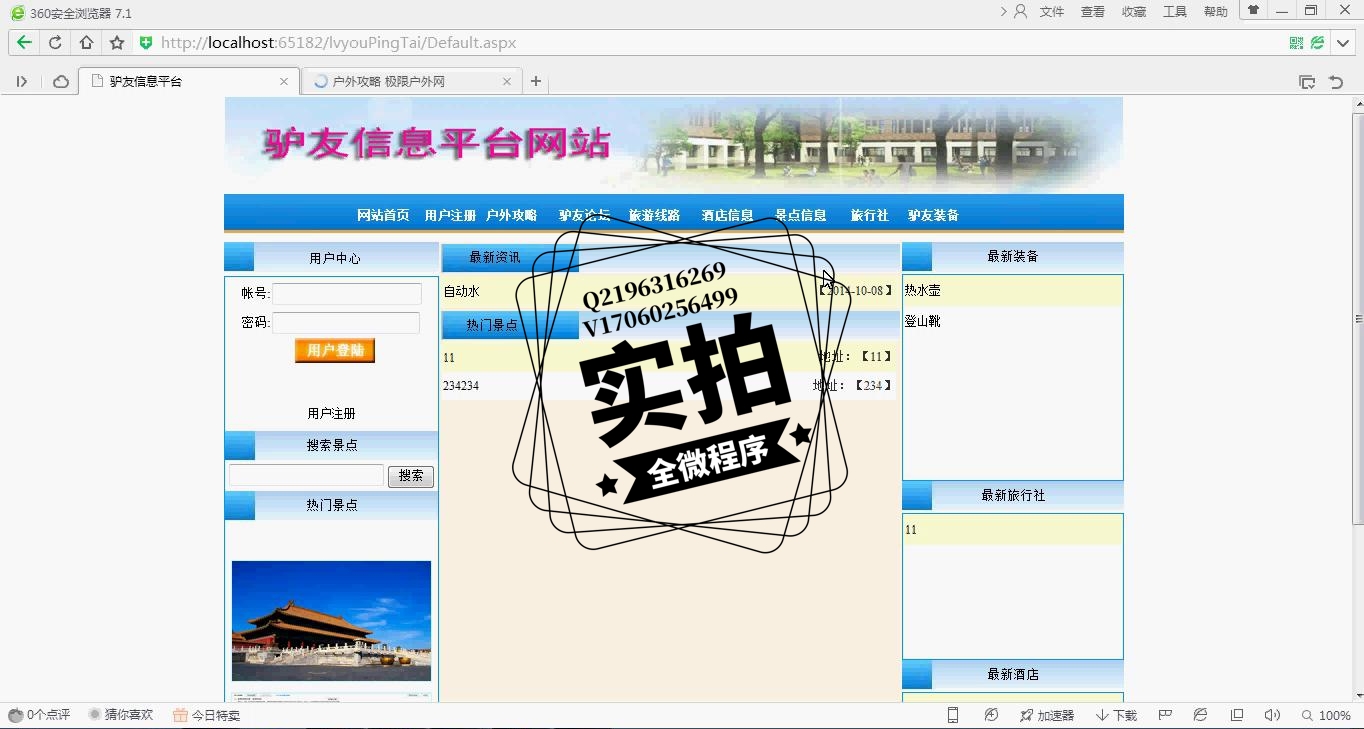
Task: Open 景点信息 in the navigation bar
Action: tap(801, 215)
